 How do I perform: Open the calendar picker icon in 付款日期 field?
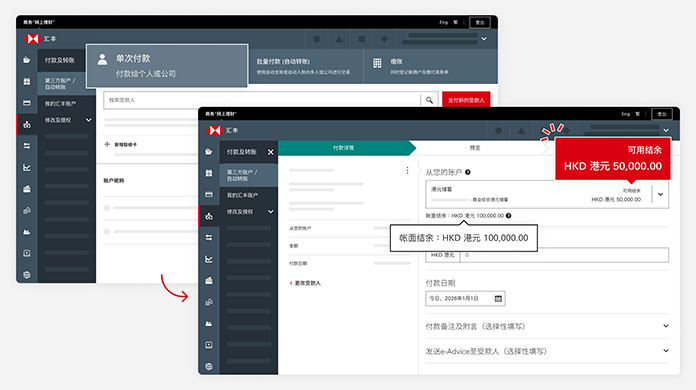click(x=498, y=299)
